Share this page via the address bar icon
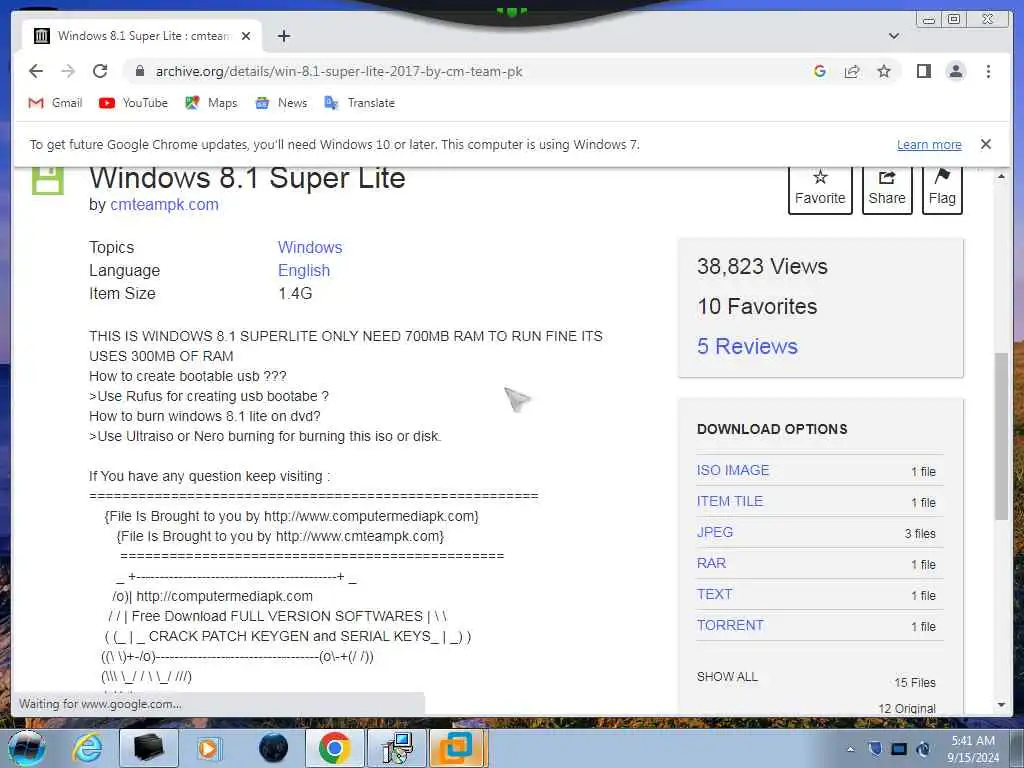The height and width of the screenshot is (768, 1024). tap(852, 71)
